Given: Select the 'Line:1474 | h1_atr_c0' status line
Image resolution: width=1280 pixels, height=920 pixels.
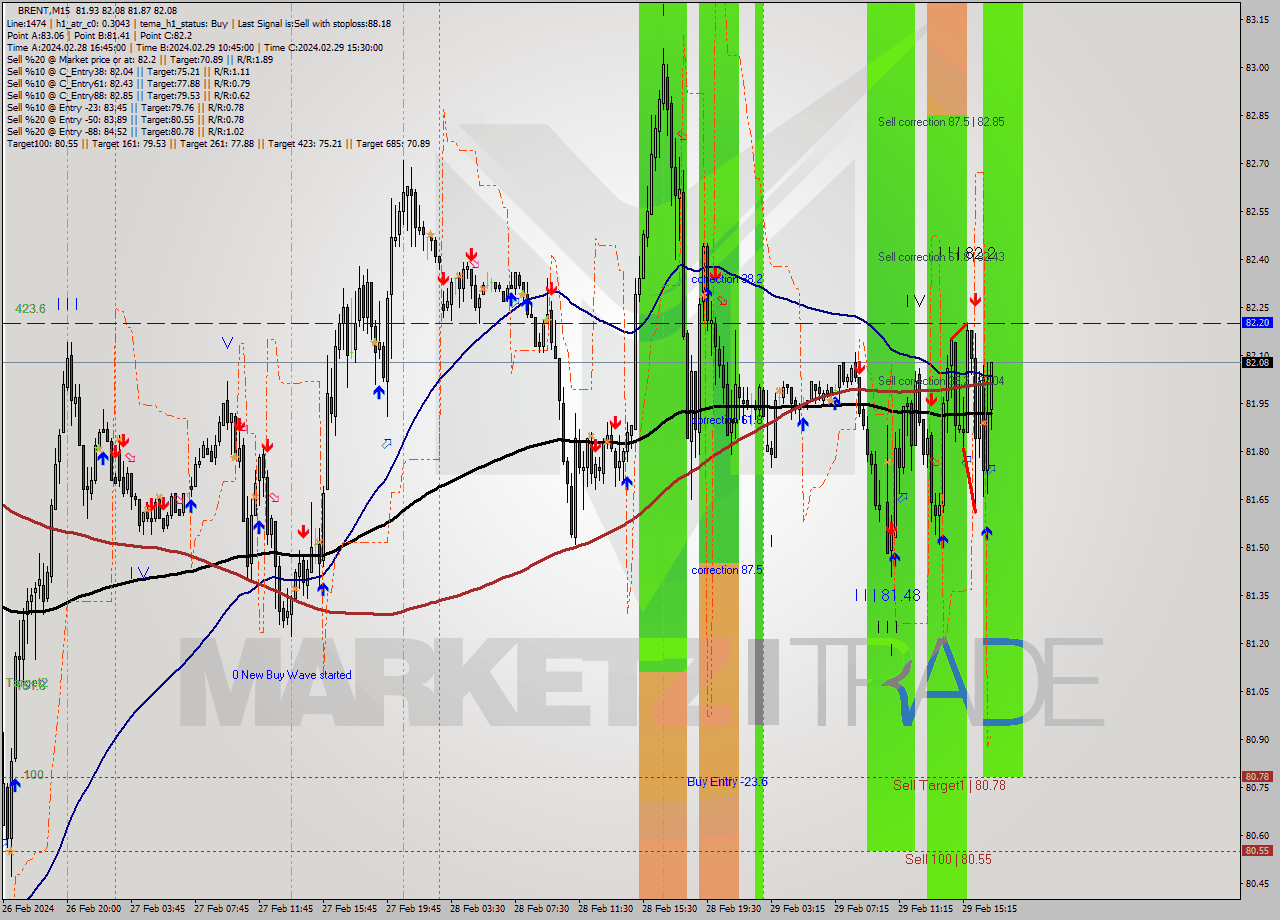Looking at the screenshot, I should (198, 23).
